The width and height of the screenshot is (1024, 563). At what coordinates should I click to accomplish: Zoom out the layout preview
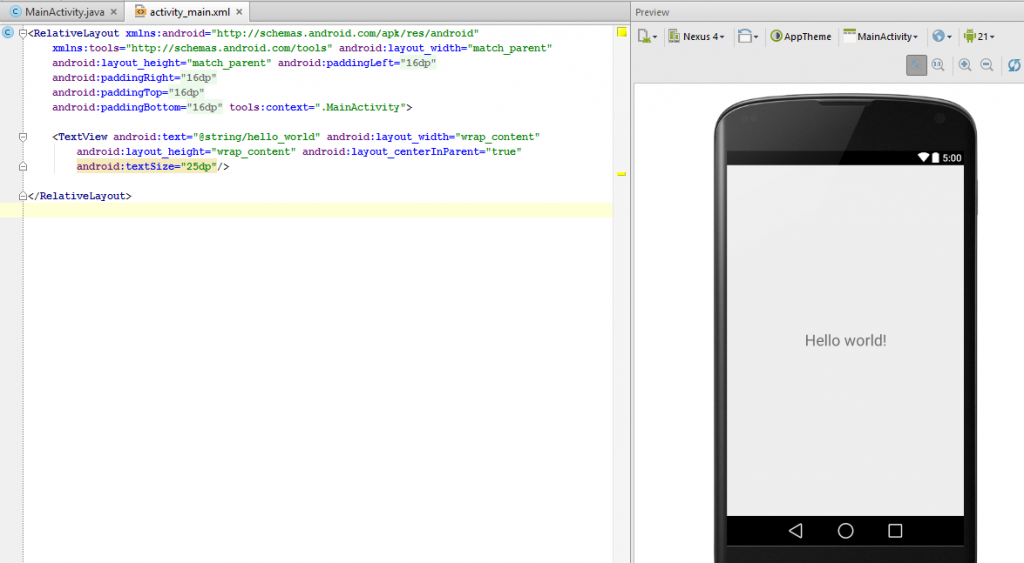click(987, 65)
